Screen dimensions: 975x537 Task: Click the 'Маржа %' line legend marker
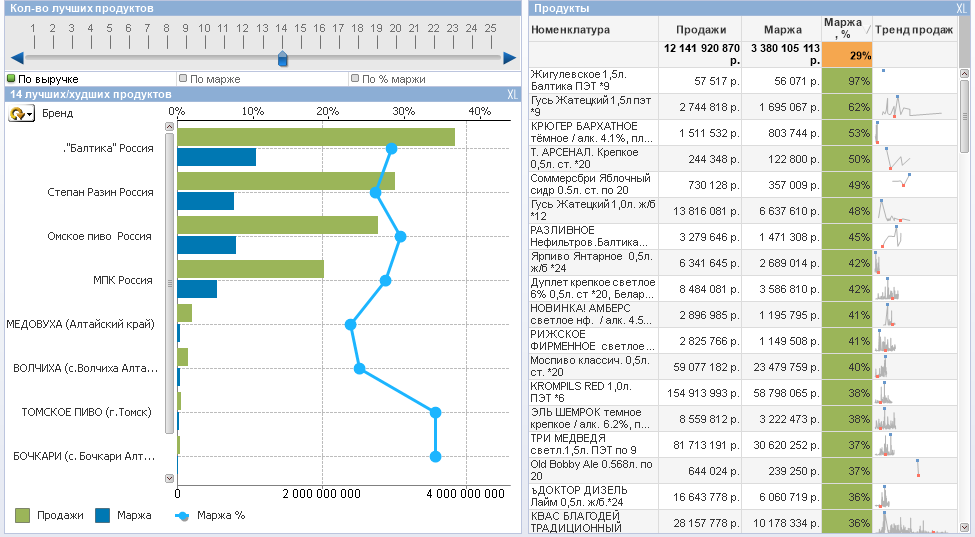coord(182,515)
